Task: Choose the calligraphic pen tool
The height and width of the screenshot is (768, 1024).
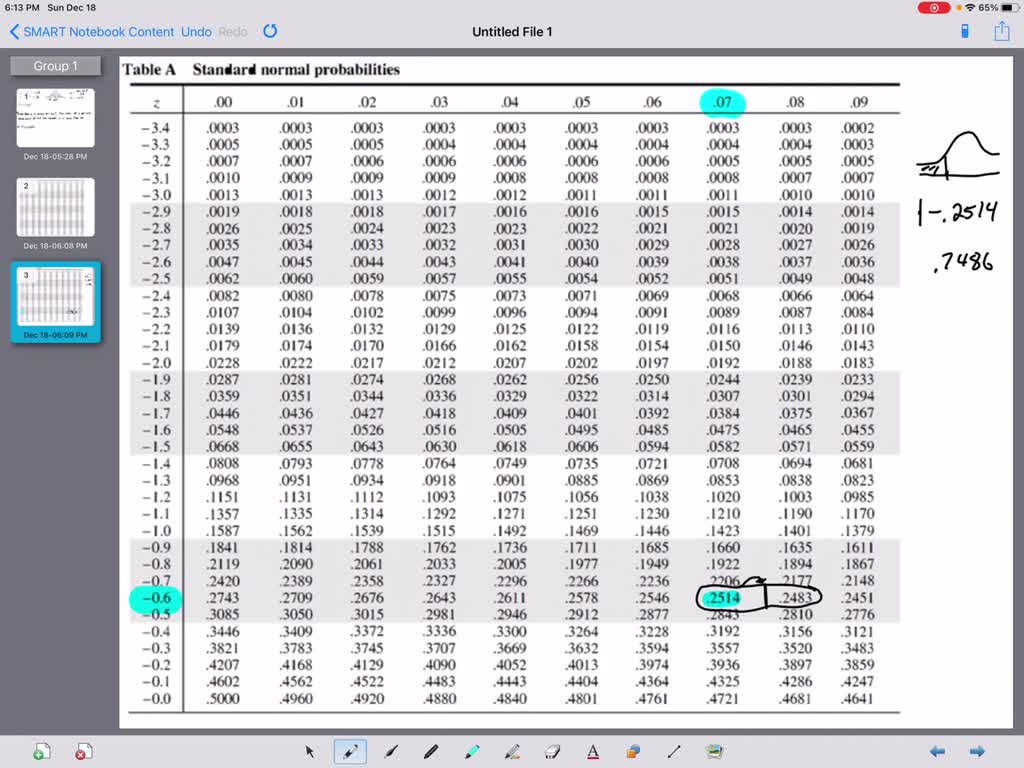Action: 391,752
